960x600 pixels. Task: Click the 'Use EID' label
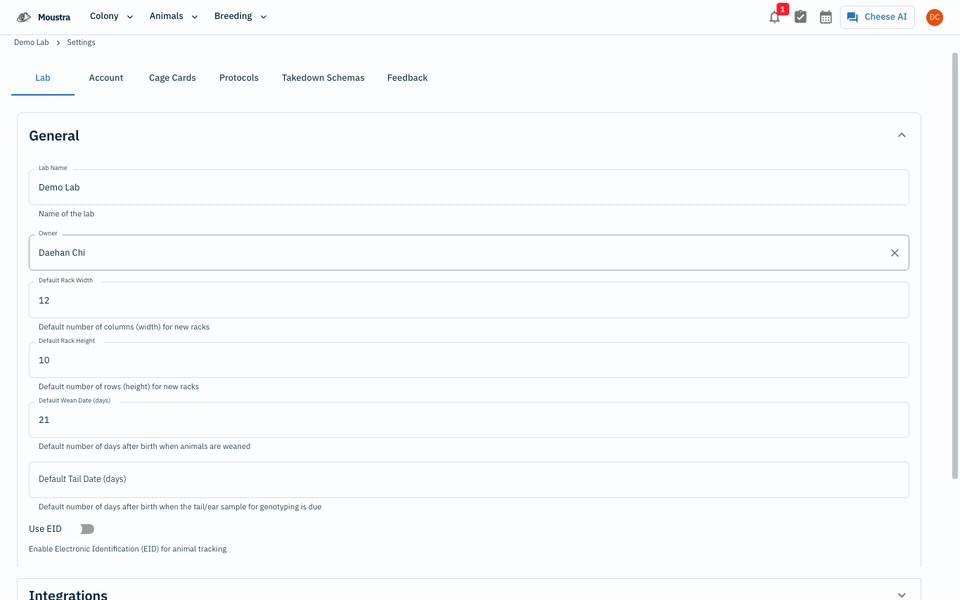(45, 529)
